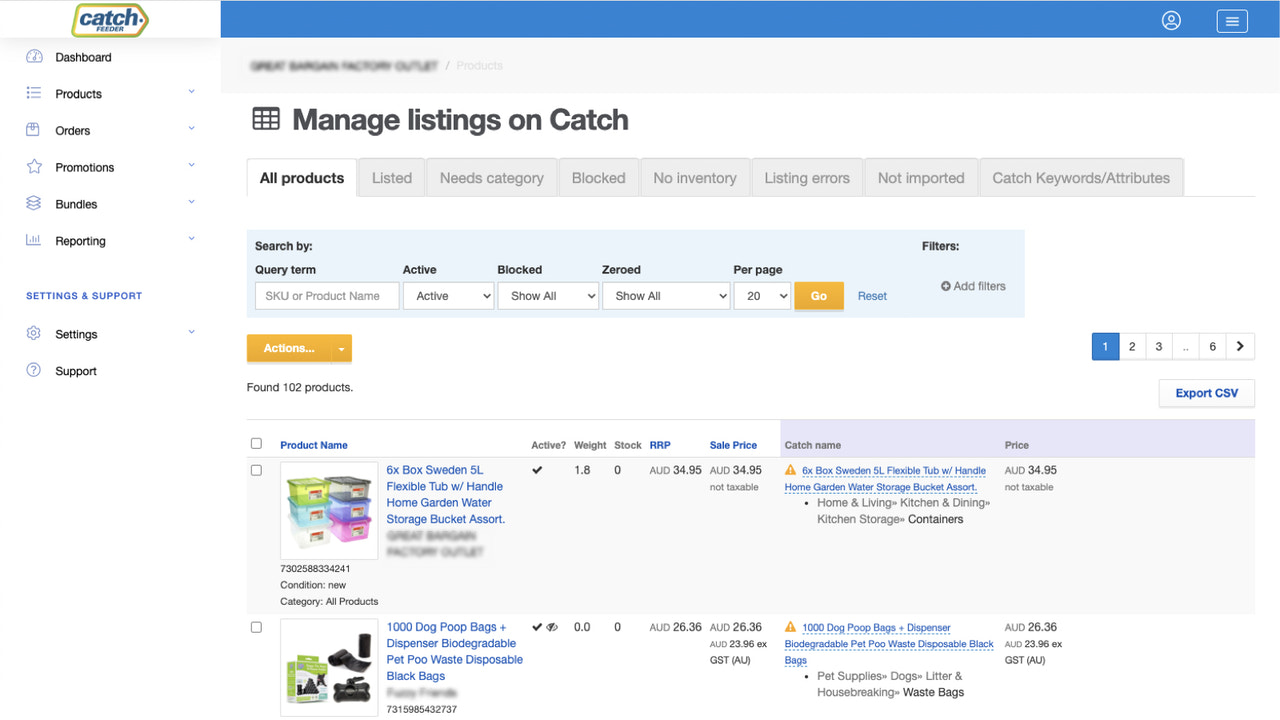Open the user account icon top right
Image resolution: width=1280 pixels, height=720 pixels.
tap(1171, 20)
